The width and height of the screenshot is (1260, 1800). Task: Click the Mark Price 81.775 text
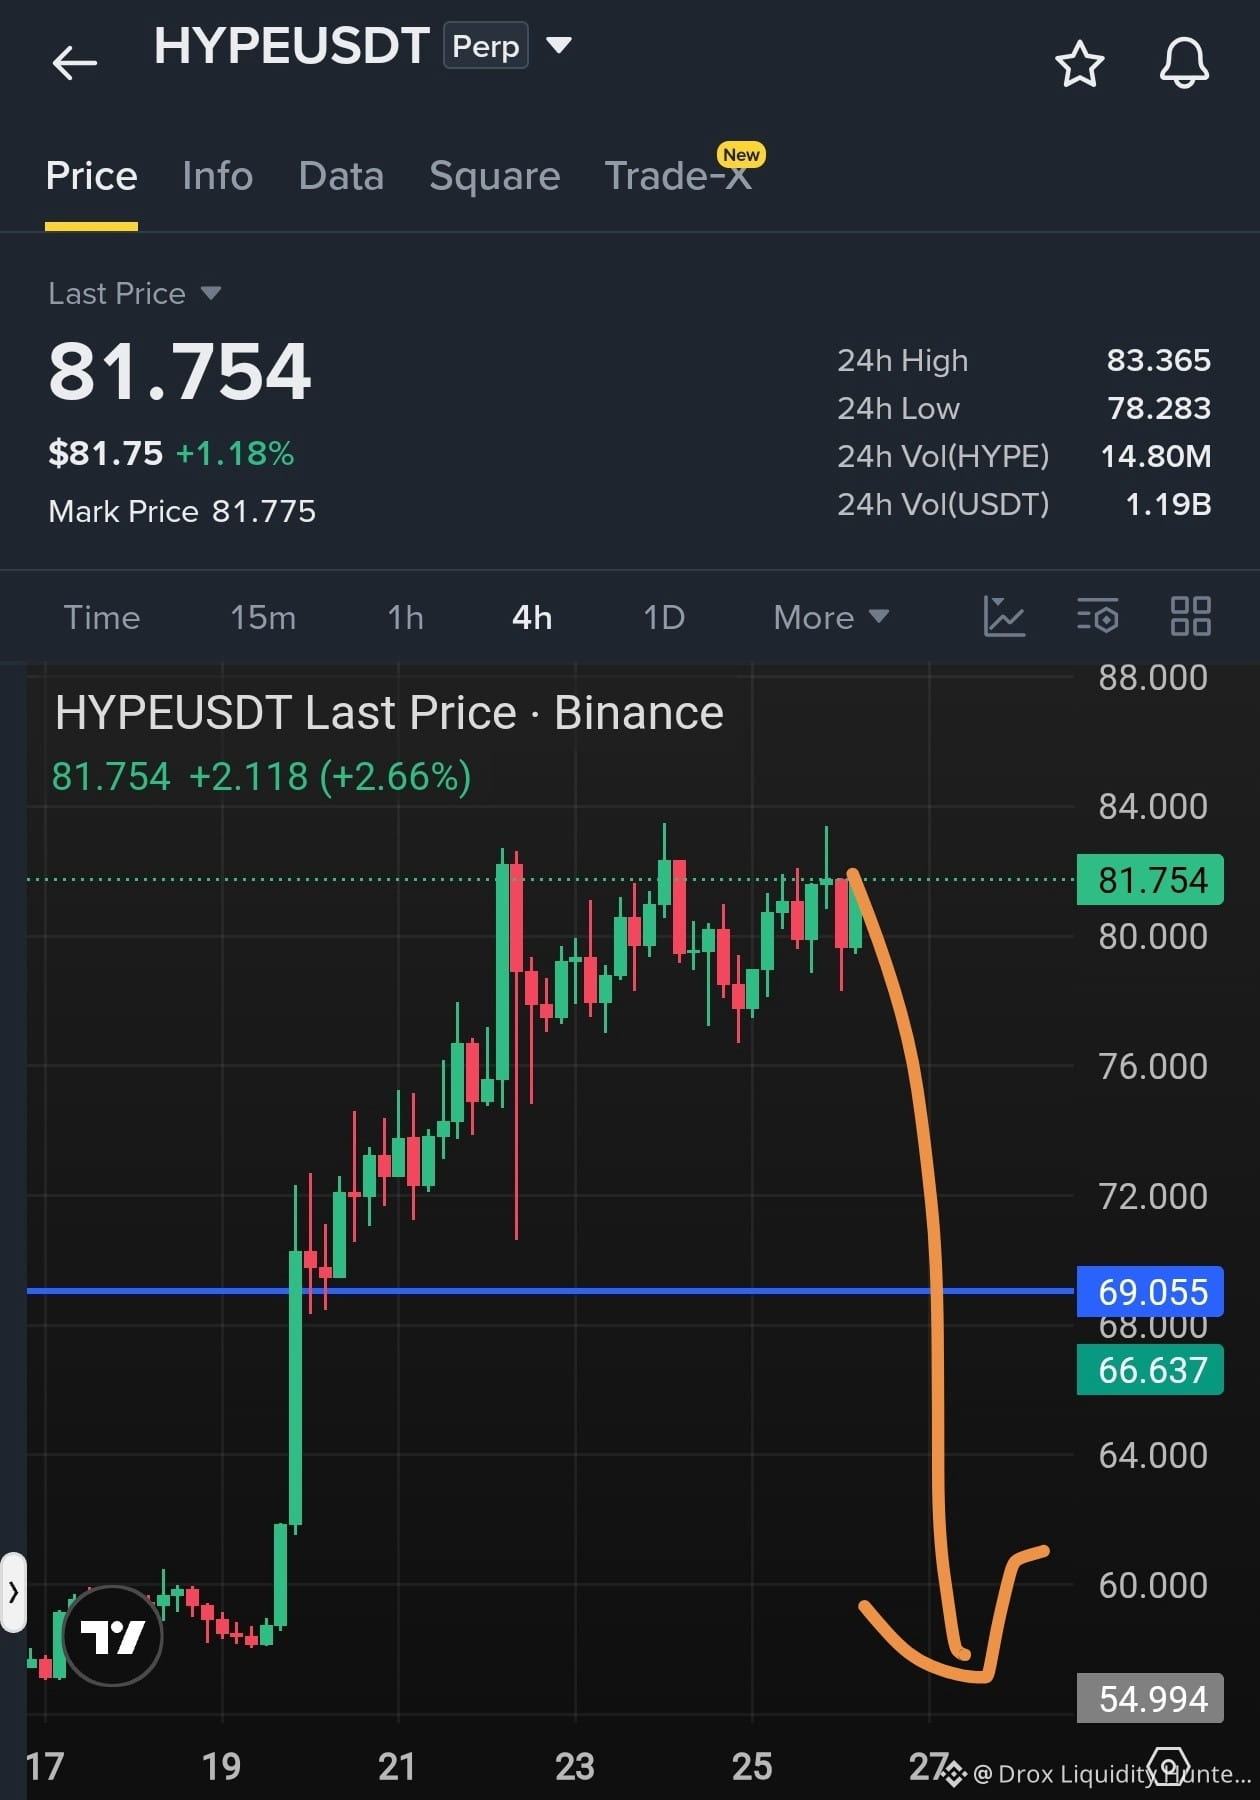182,511
